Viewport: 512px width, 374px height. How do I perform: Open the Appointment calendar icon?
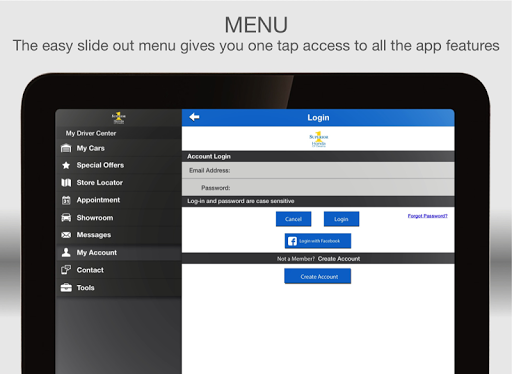point(66,200)
